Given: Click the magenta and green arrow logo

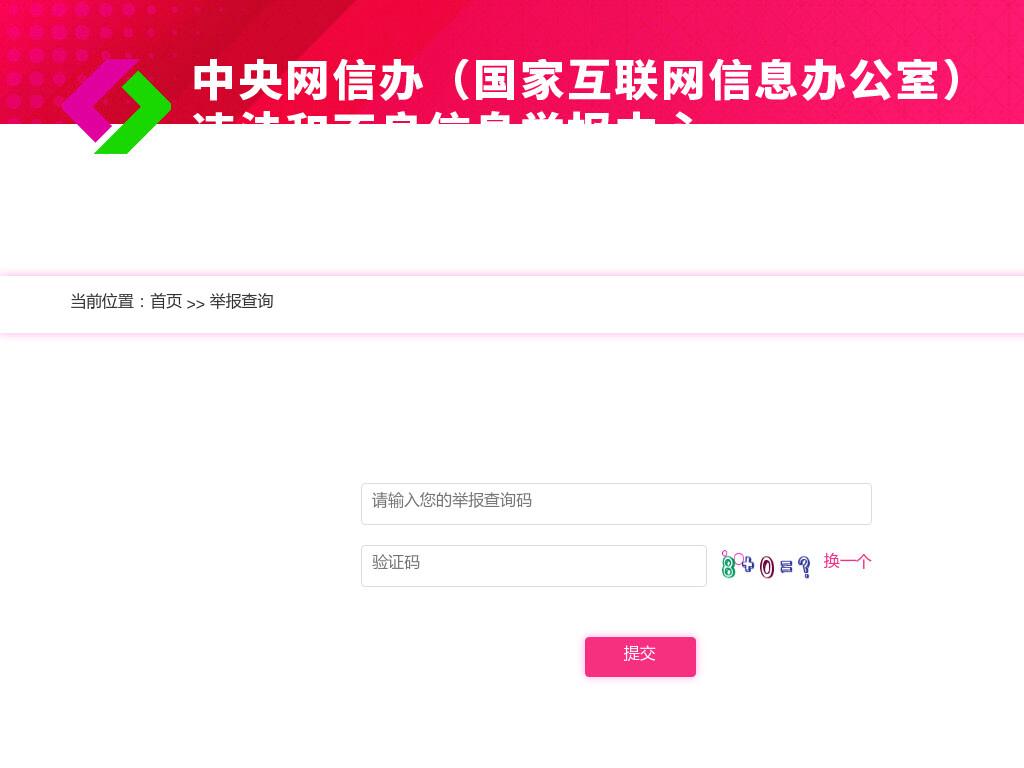Looking at the screenshot, I should tap(116, 106).
